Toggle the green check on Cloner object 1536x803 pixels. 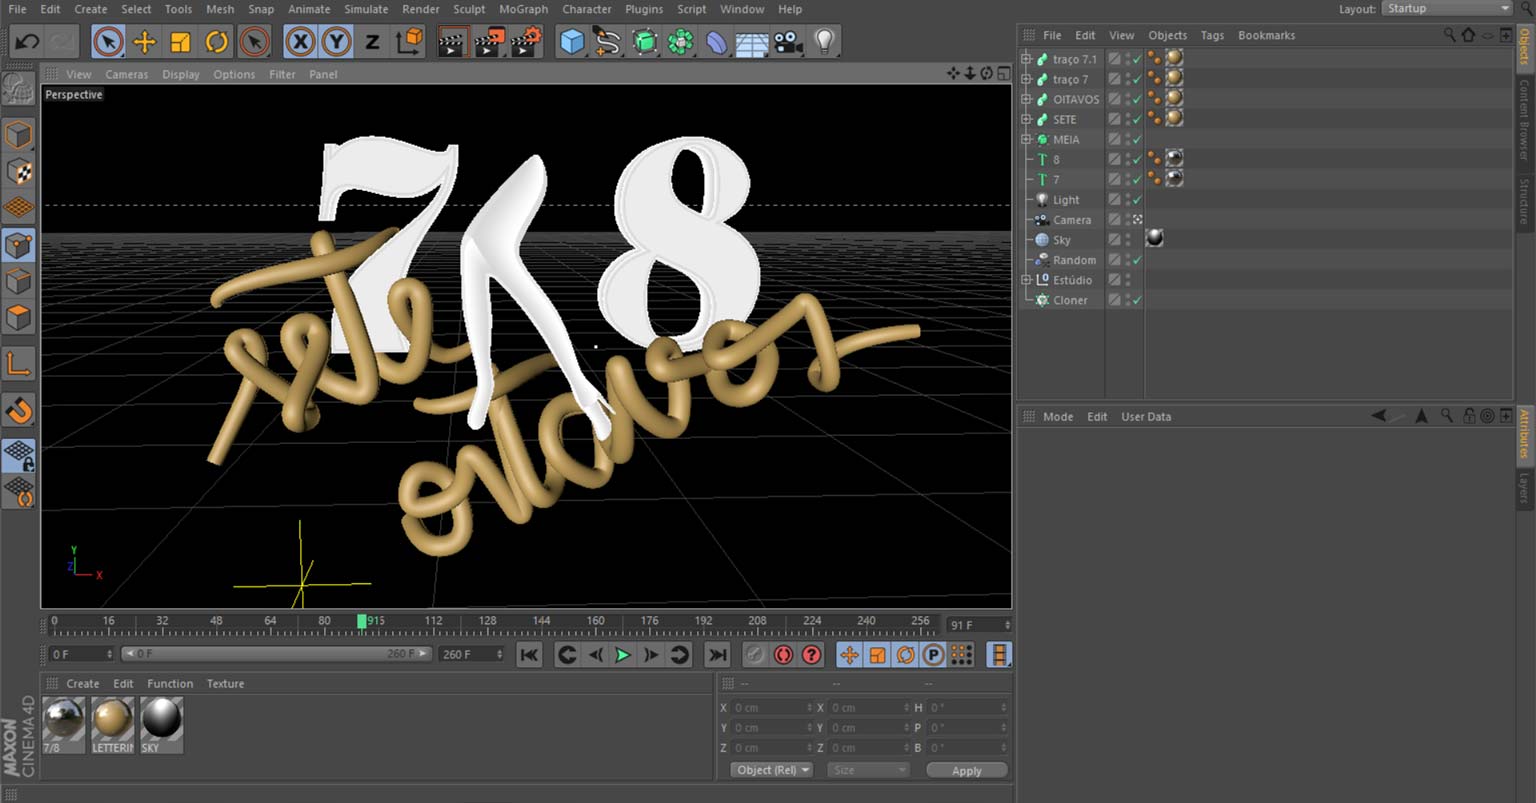(1137, 300)
